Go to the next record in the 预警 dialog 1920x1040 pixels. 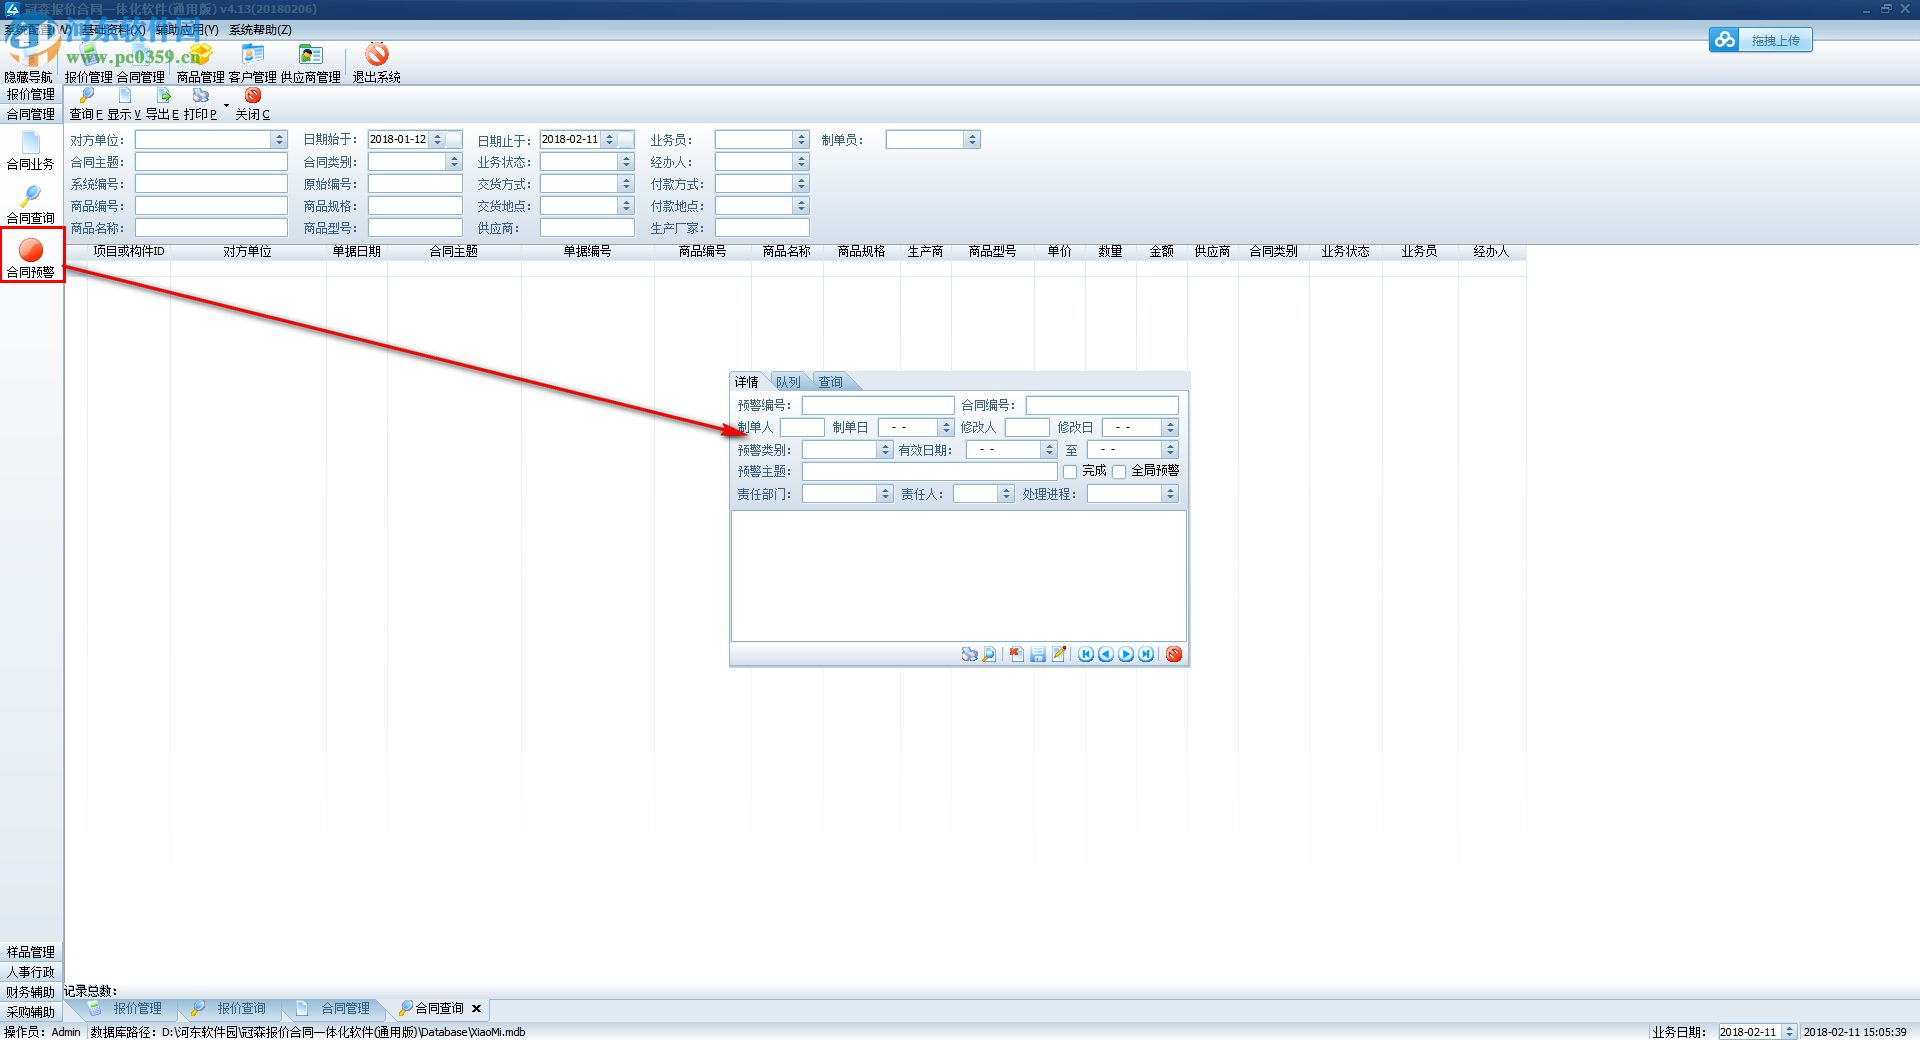pos(1126,654)
